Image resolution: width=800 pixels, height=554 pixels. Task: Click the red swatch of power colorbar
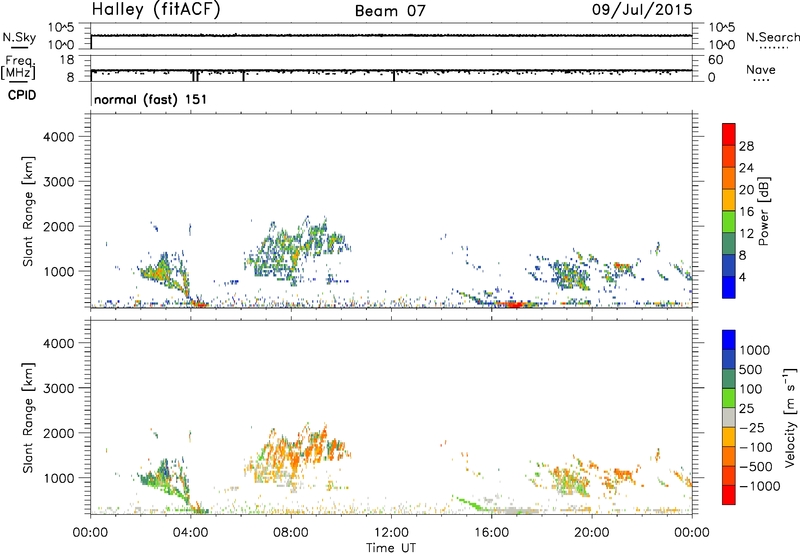[x=729, y=134]
